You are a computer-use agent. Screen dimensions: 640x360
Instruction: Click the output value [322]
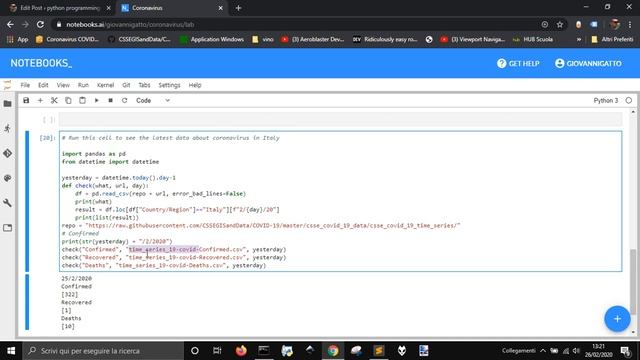(x=69, y=294)
